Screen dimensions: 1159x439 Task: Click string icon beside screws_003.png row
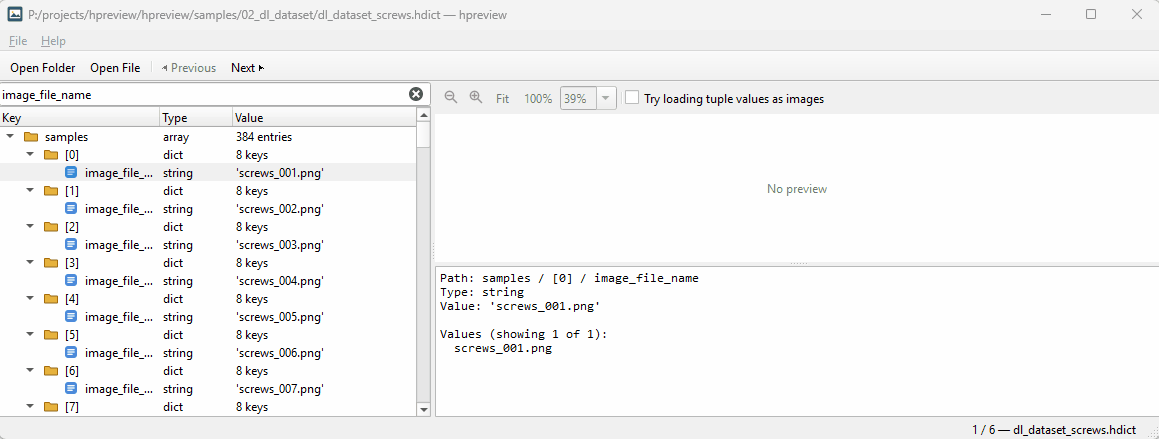click(x=71, y=245)
